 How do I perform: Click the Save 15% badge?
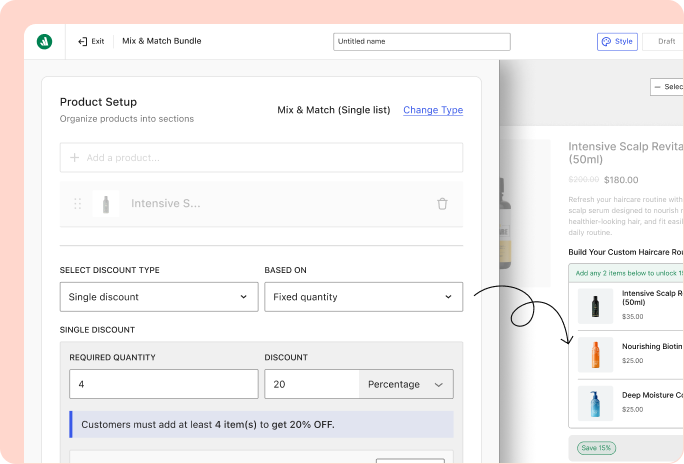point(596,448)
